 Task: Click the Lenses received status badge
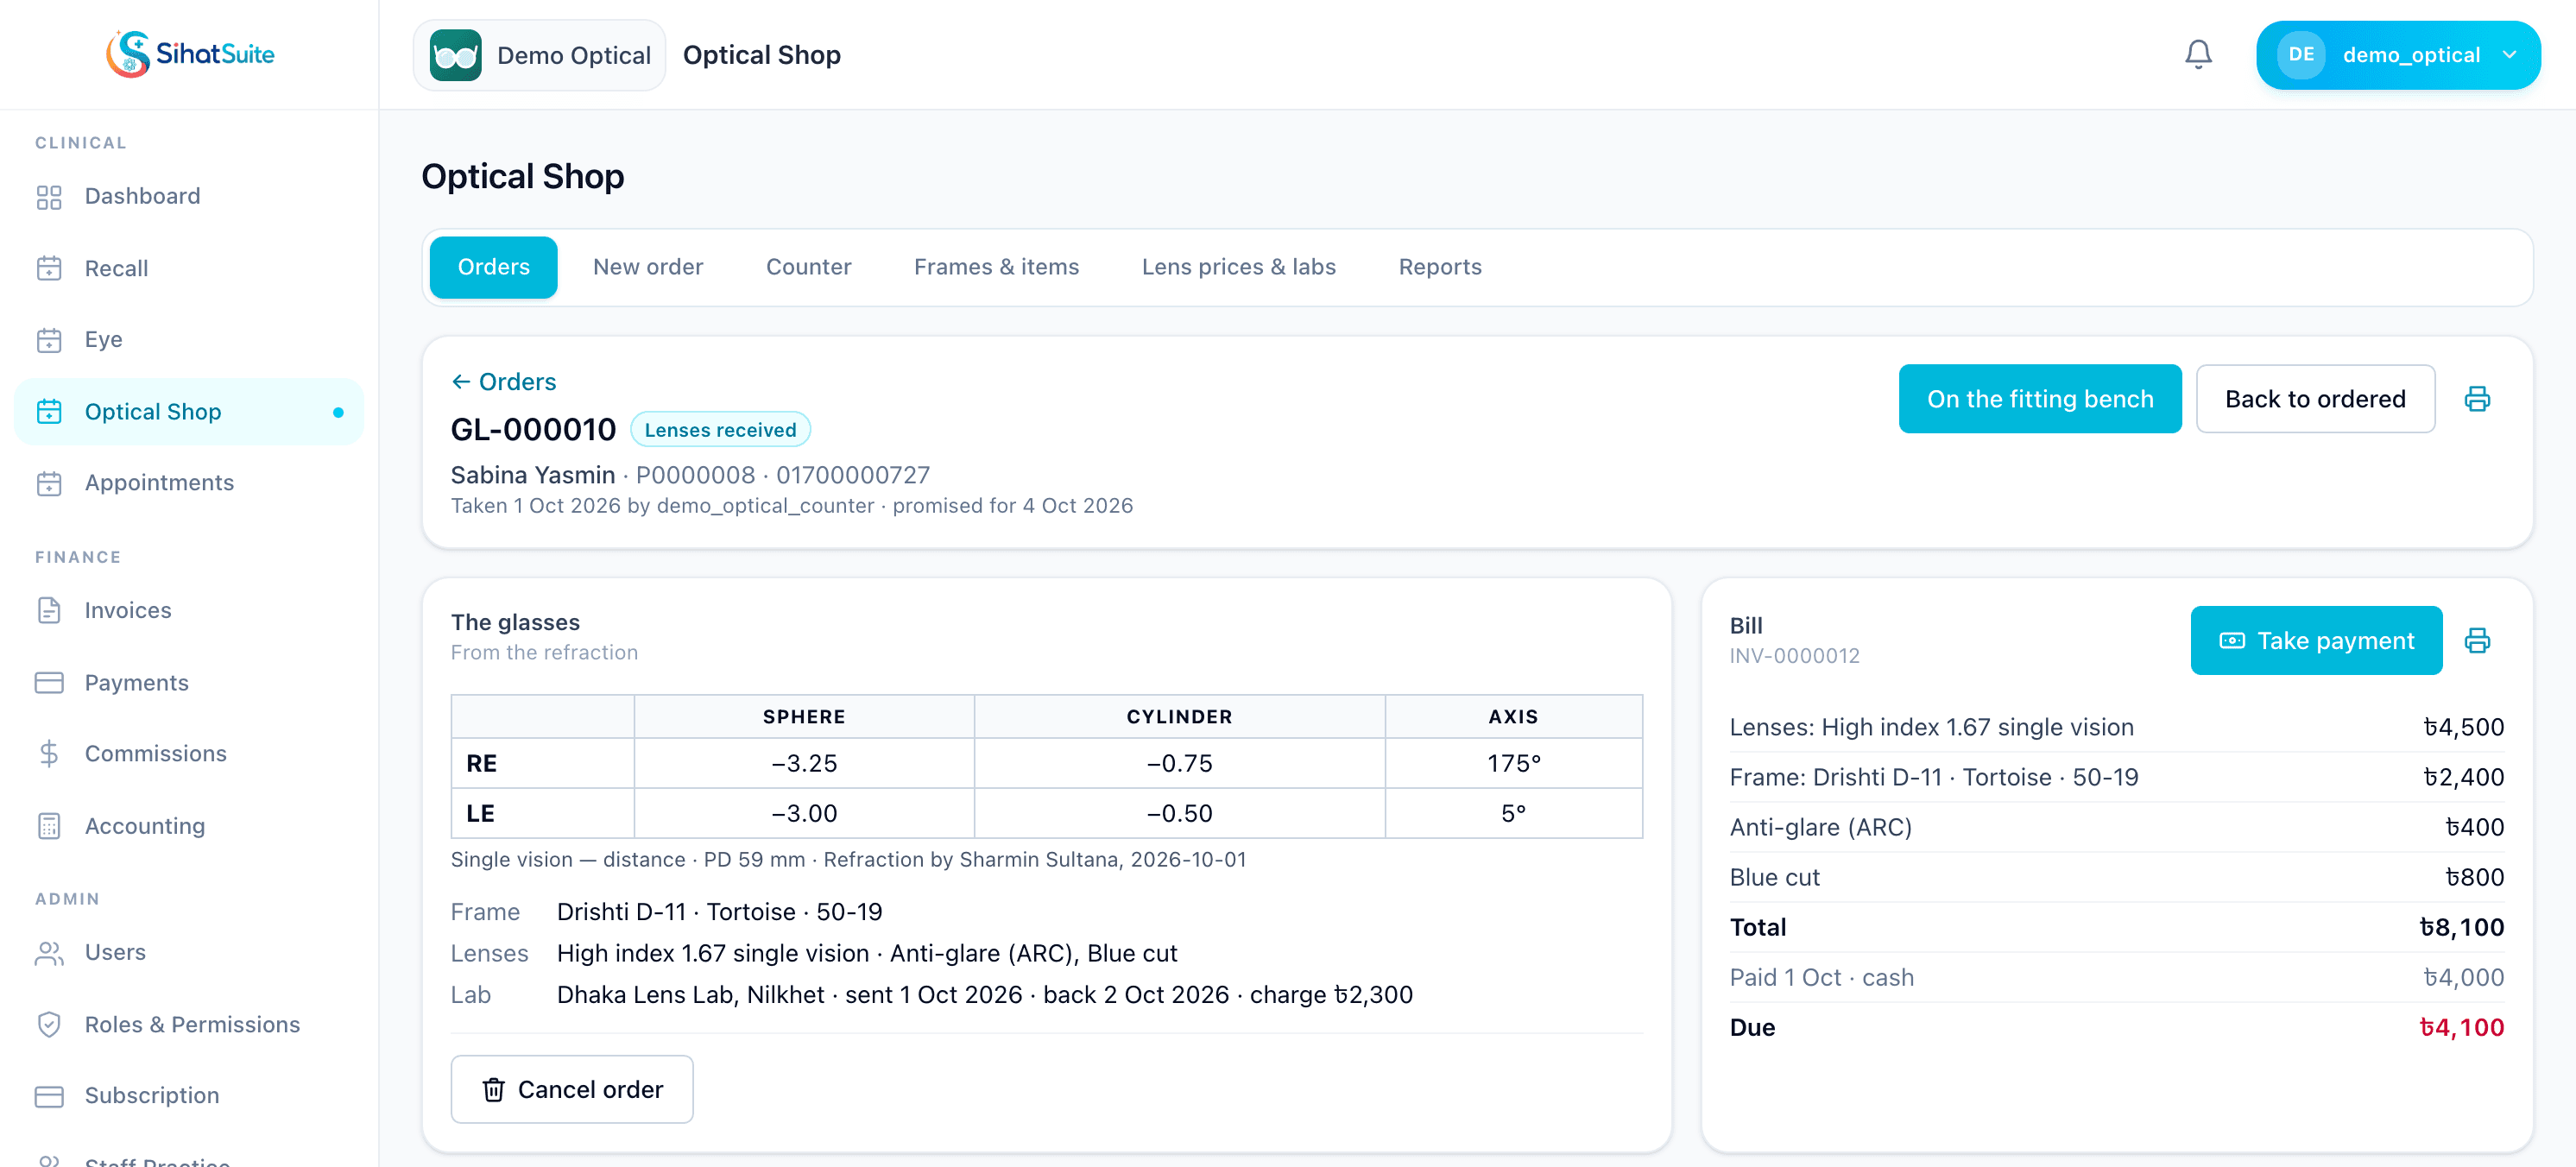(x=720, y=429)
